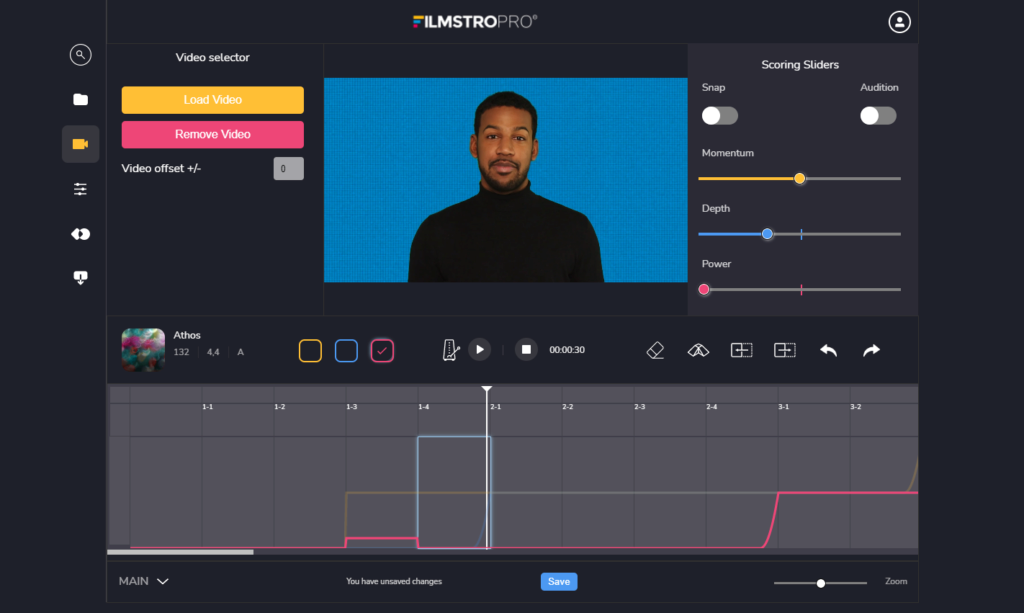Uncheck the pink Power lane checkbox
This screenshot has width=1024, height=613.
coord(382,351)
